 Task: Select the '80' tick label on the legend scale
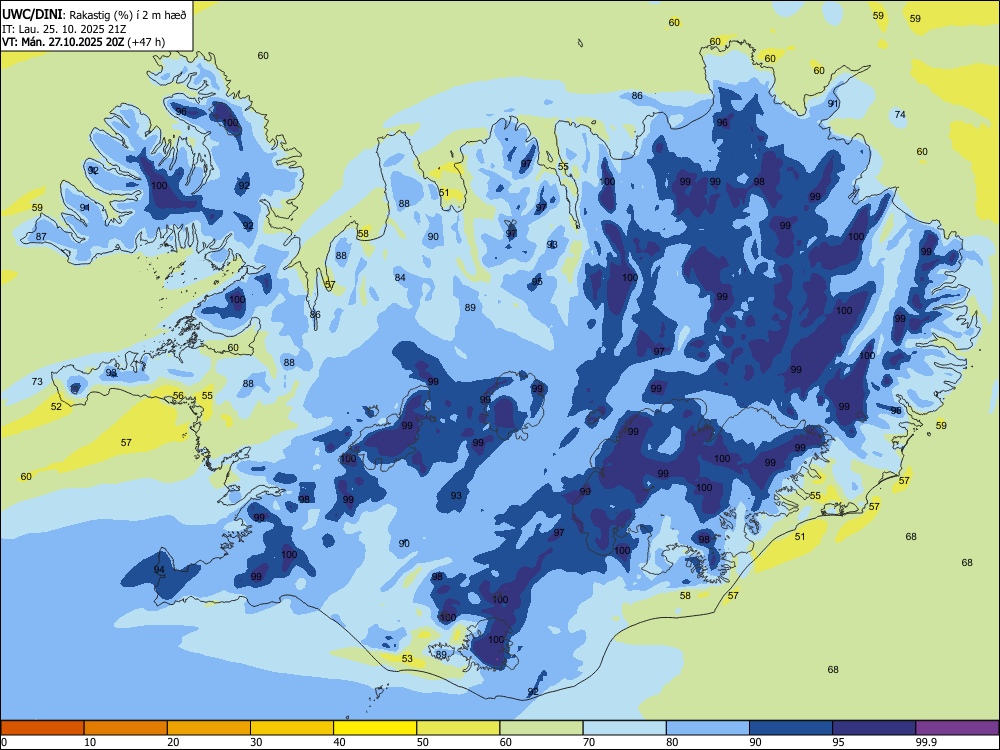[672, 742]
